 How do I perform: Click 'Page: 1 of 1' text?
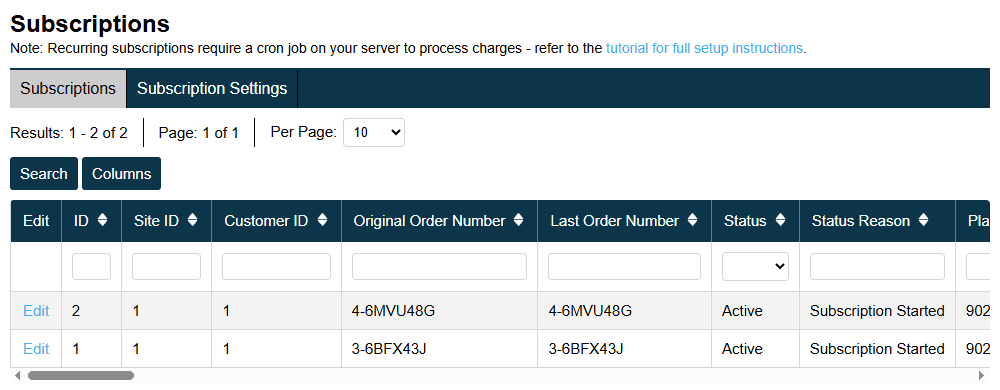(199, 133)
